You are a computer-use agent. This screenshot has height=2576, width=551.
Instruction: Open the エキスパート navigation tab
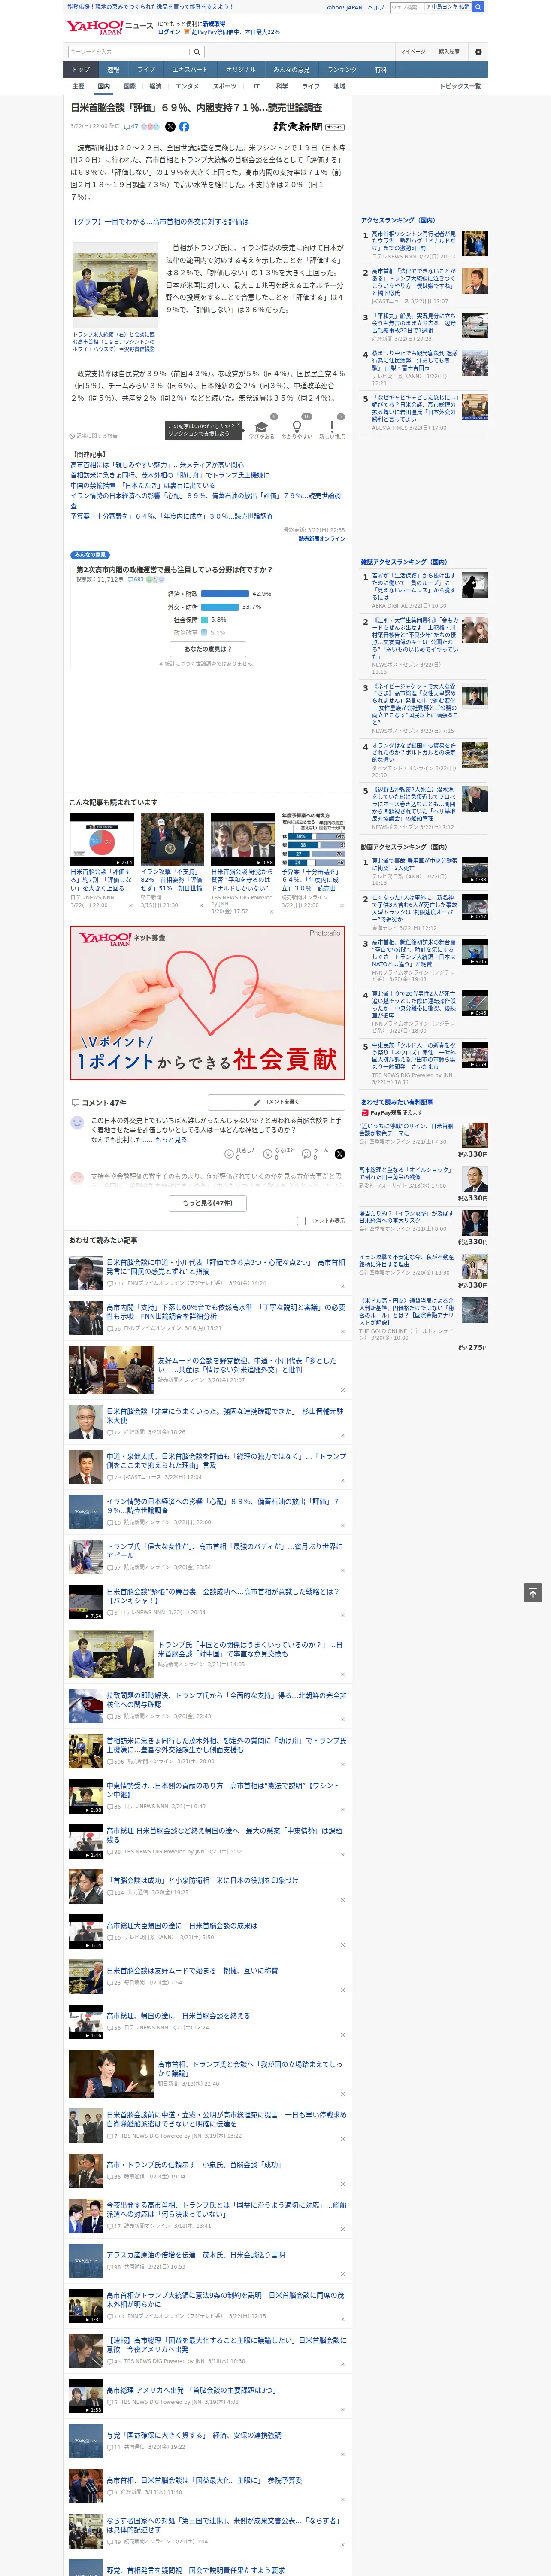click(x=190, y=69)
